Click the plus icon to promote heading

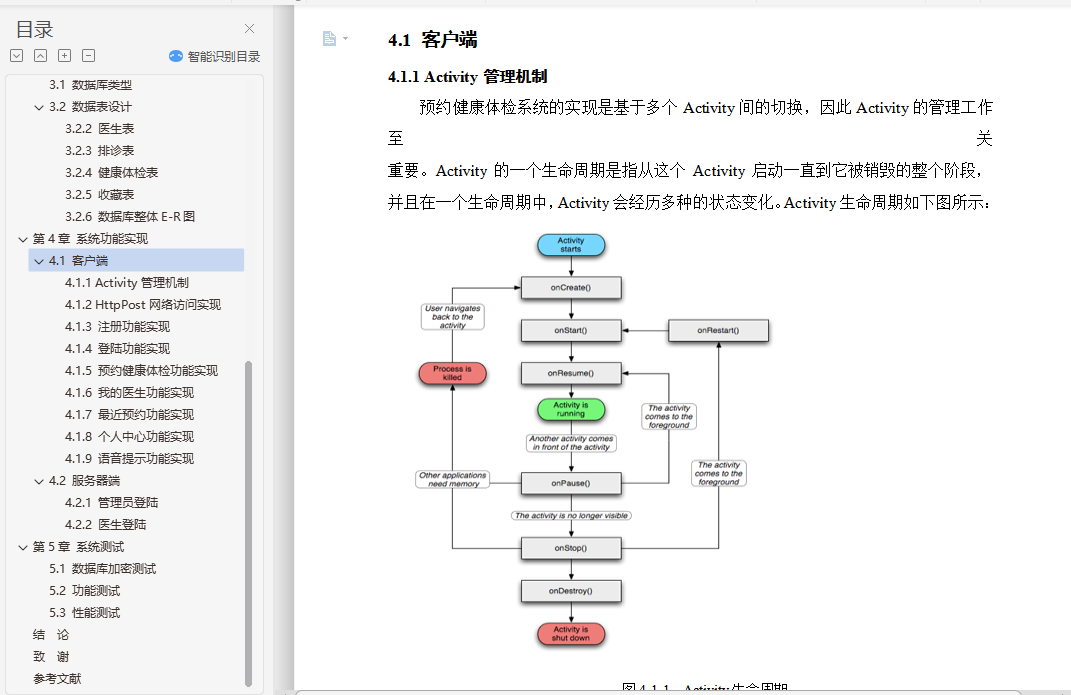65,56
